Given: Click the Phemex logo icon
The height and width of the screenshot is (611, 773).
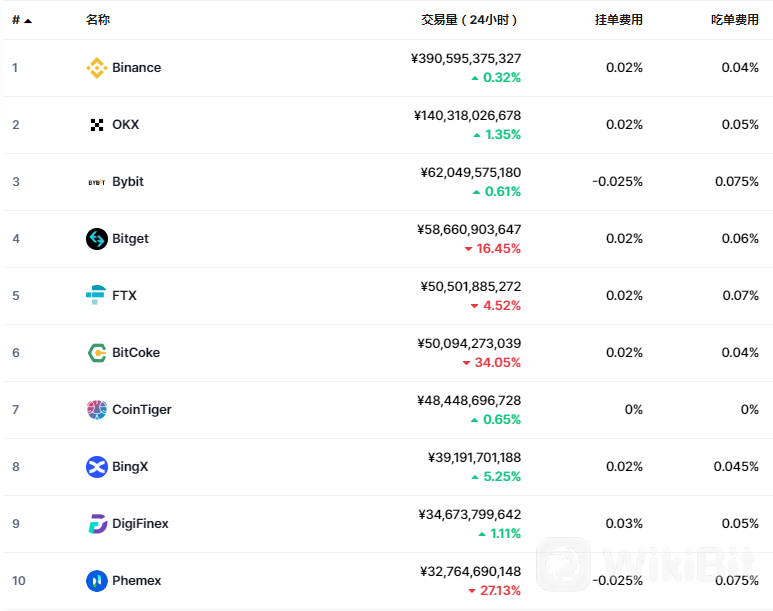Looking at the screenshot, I should (97, 580).
